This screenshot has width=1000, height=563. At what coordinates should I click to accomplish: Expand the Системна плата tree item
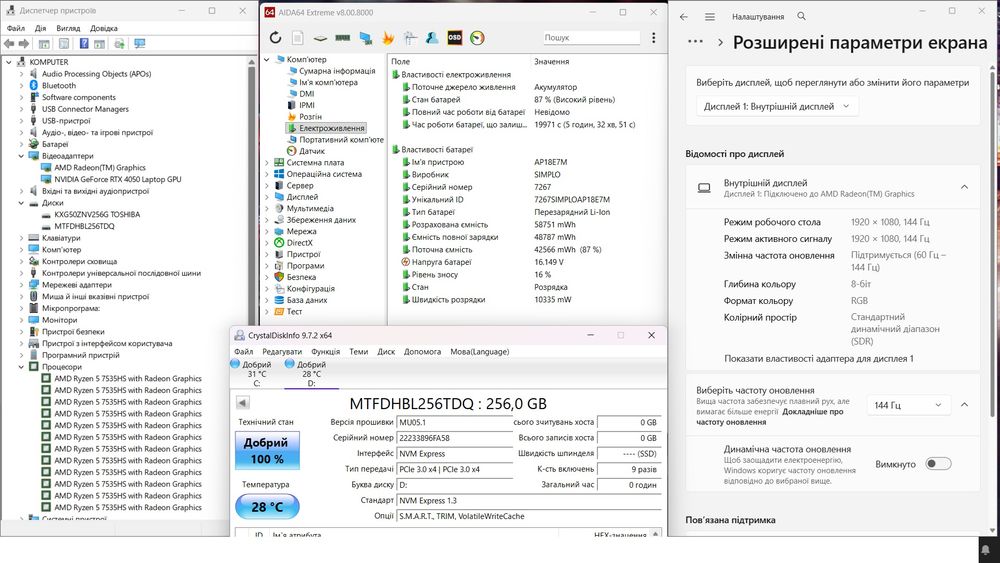(x=267, y=163)
